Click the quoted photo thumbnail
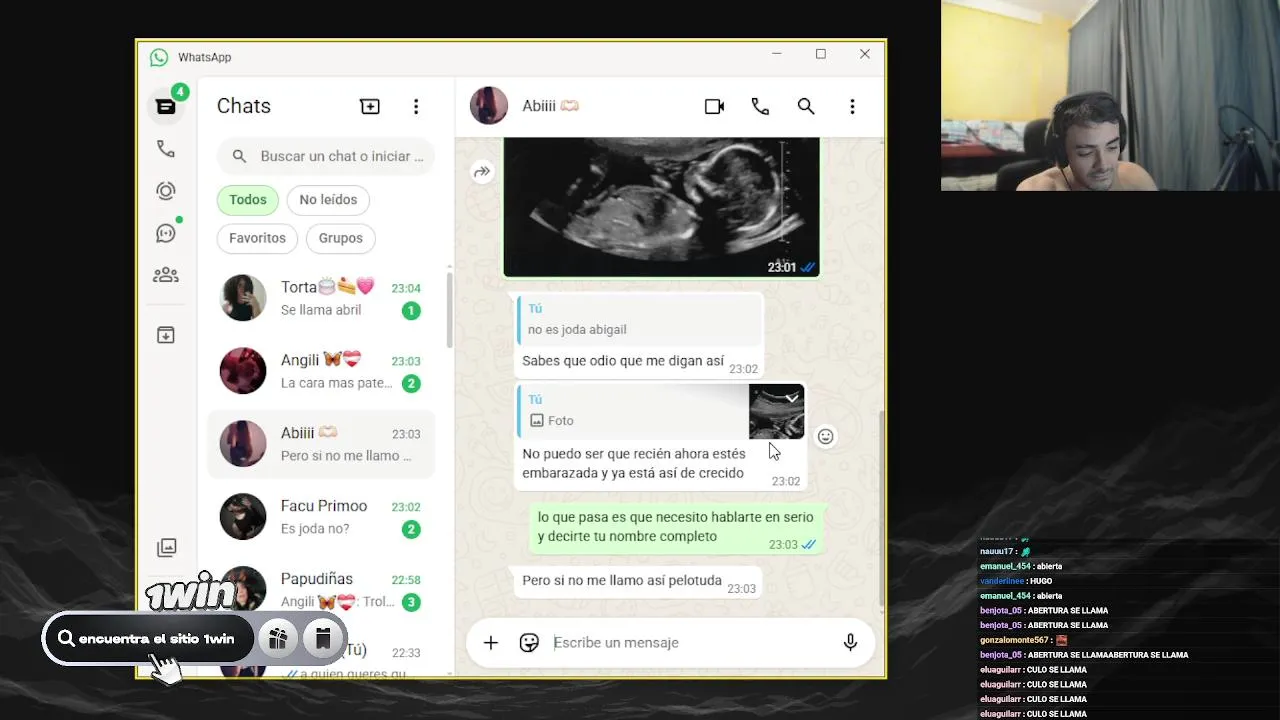The width and height of the screenshot is (1280, 720). (x=777, y=411)
